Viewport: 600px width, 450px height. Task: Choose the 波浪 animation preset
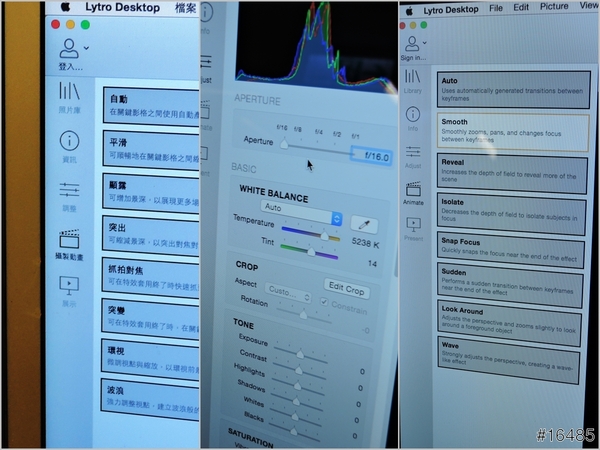[150, 399]
